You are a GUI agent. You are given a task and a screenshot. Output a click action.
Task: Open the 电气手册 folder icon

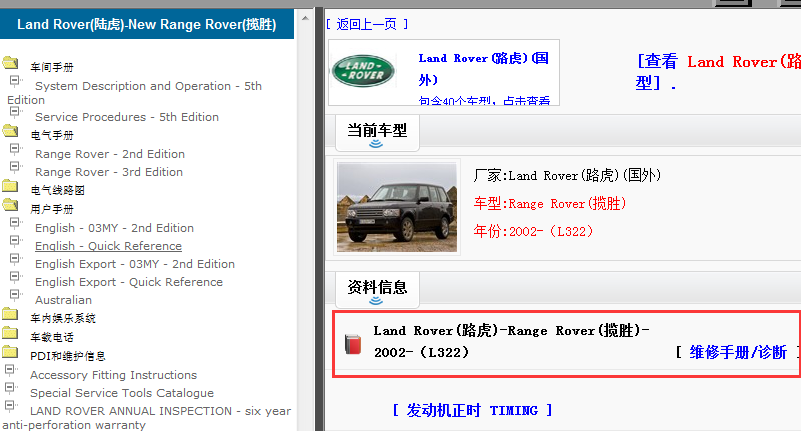(x=10, y=131)
